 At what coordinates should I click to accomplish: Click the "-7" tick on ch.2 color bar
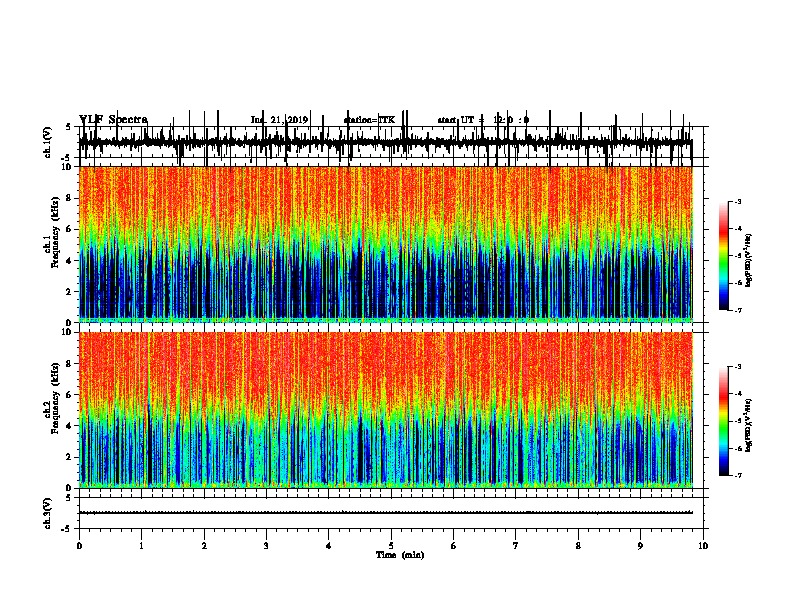click(738, 476)
